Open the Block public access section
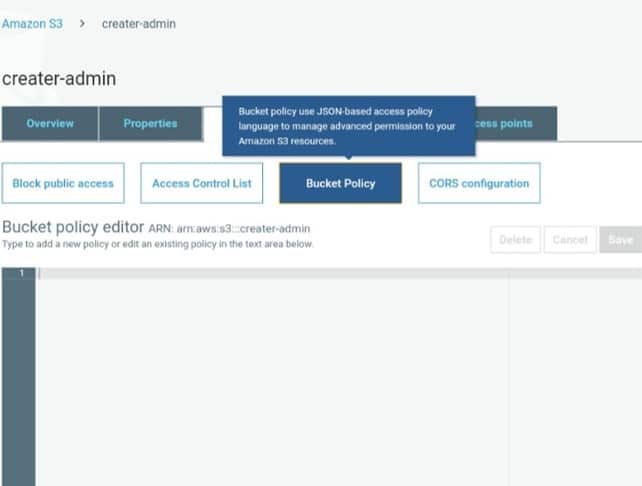The width and height of the screenshot is (642, 486). point(63,183)
